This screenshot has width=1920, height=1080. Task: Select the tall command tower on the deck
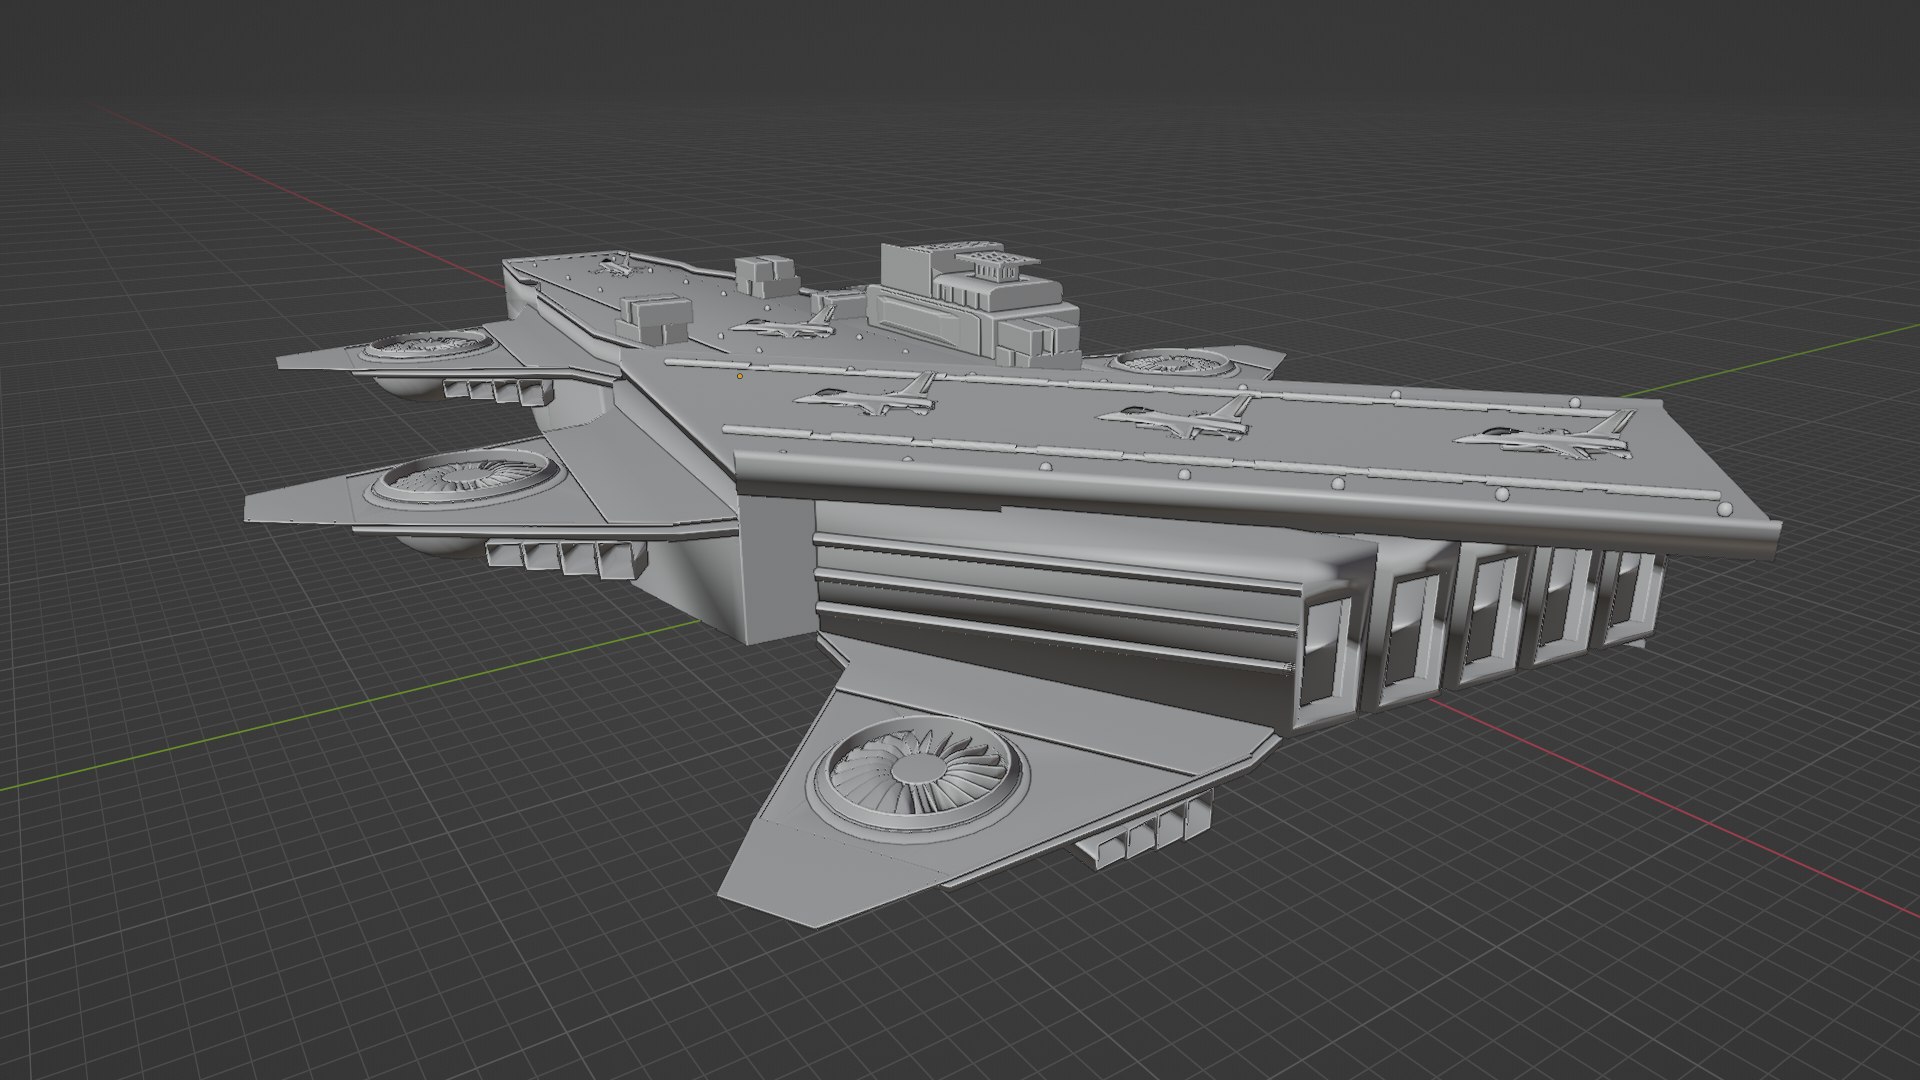click(972, 307)
